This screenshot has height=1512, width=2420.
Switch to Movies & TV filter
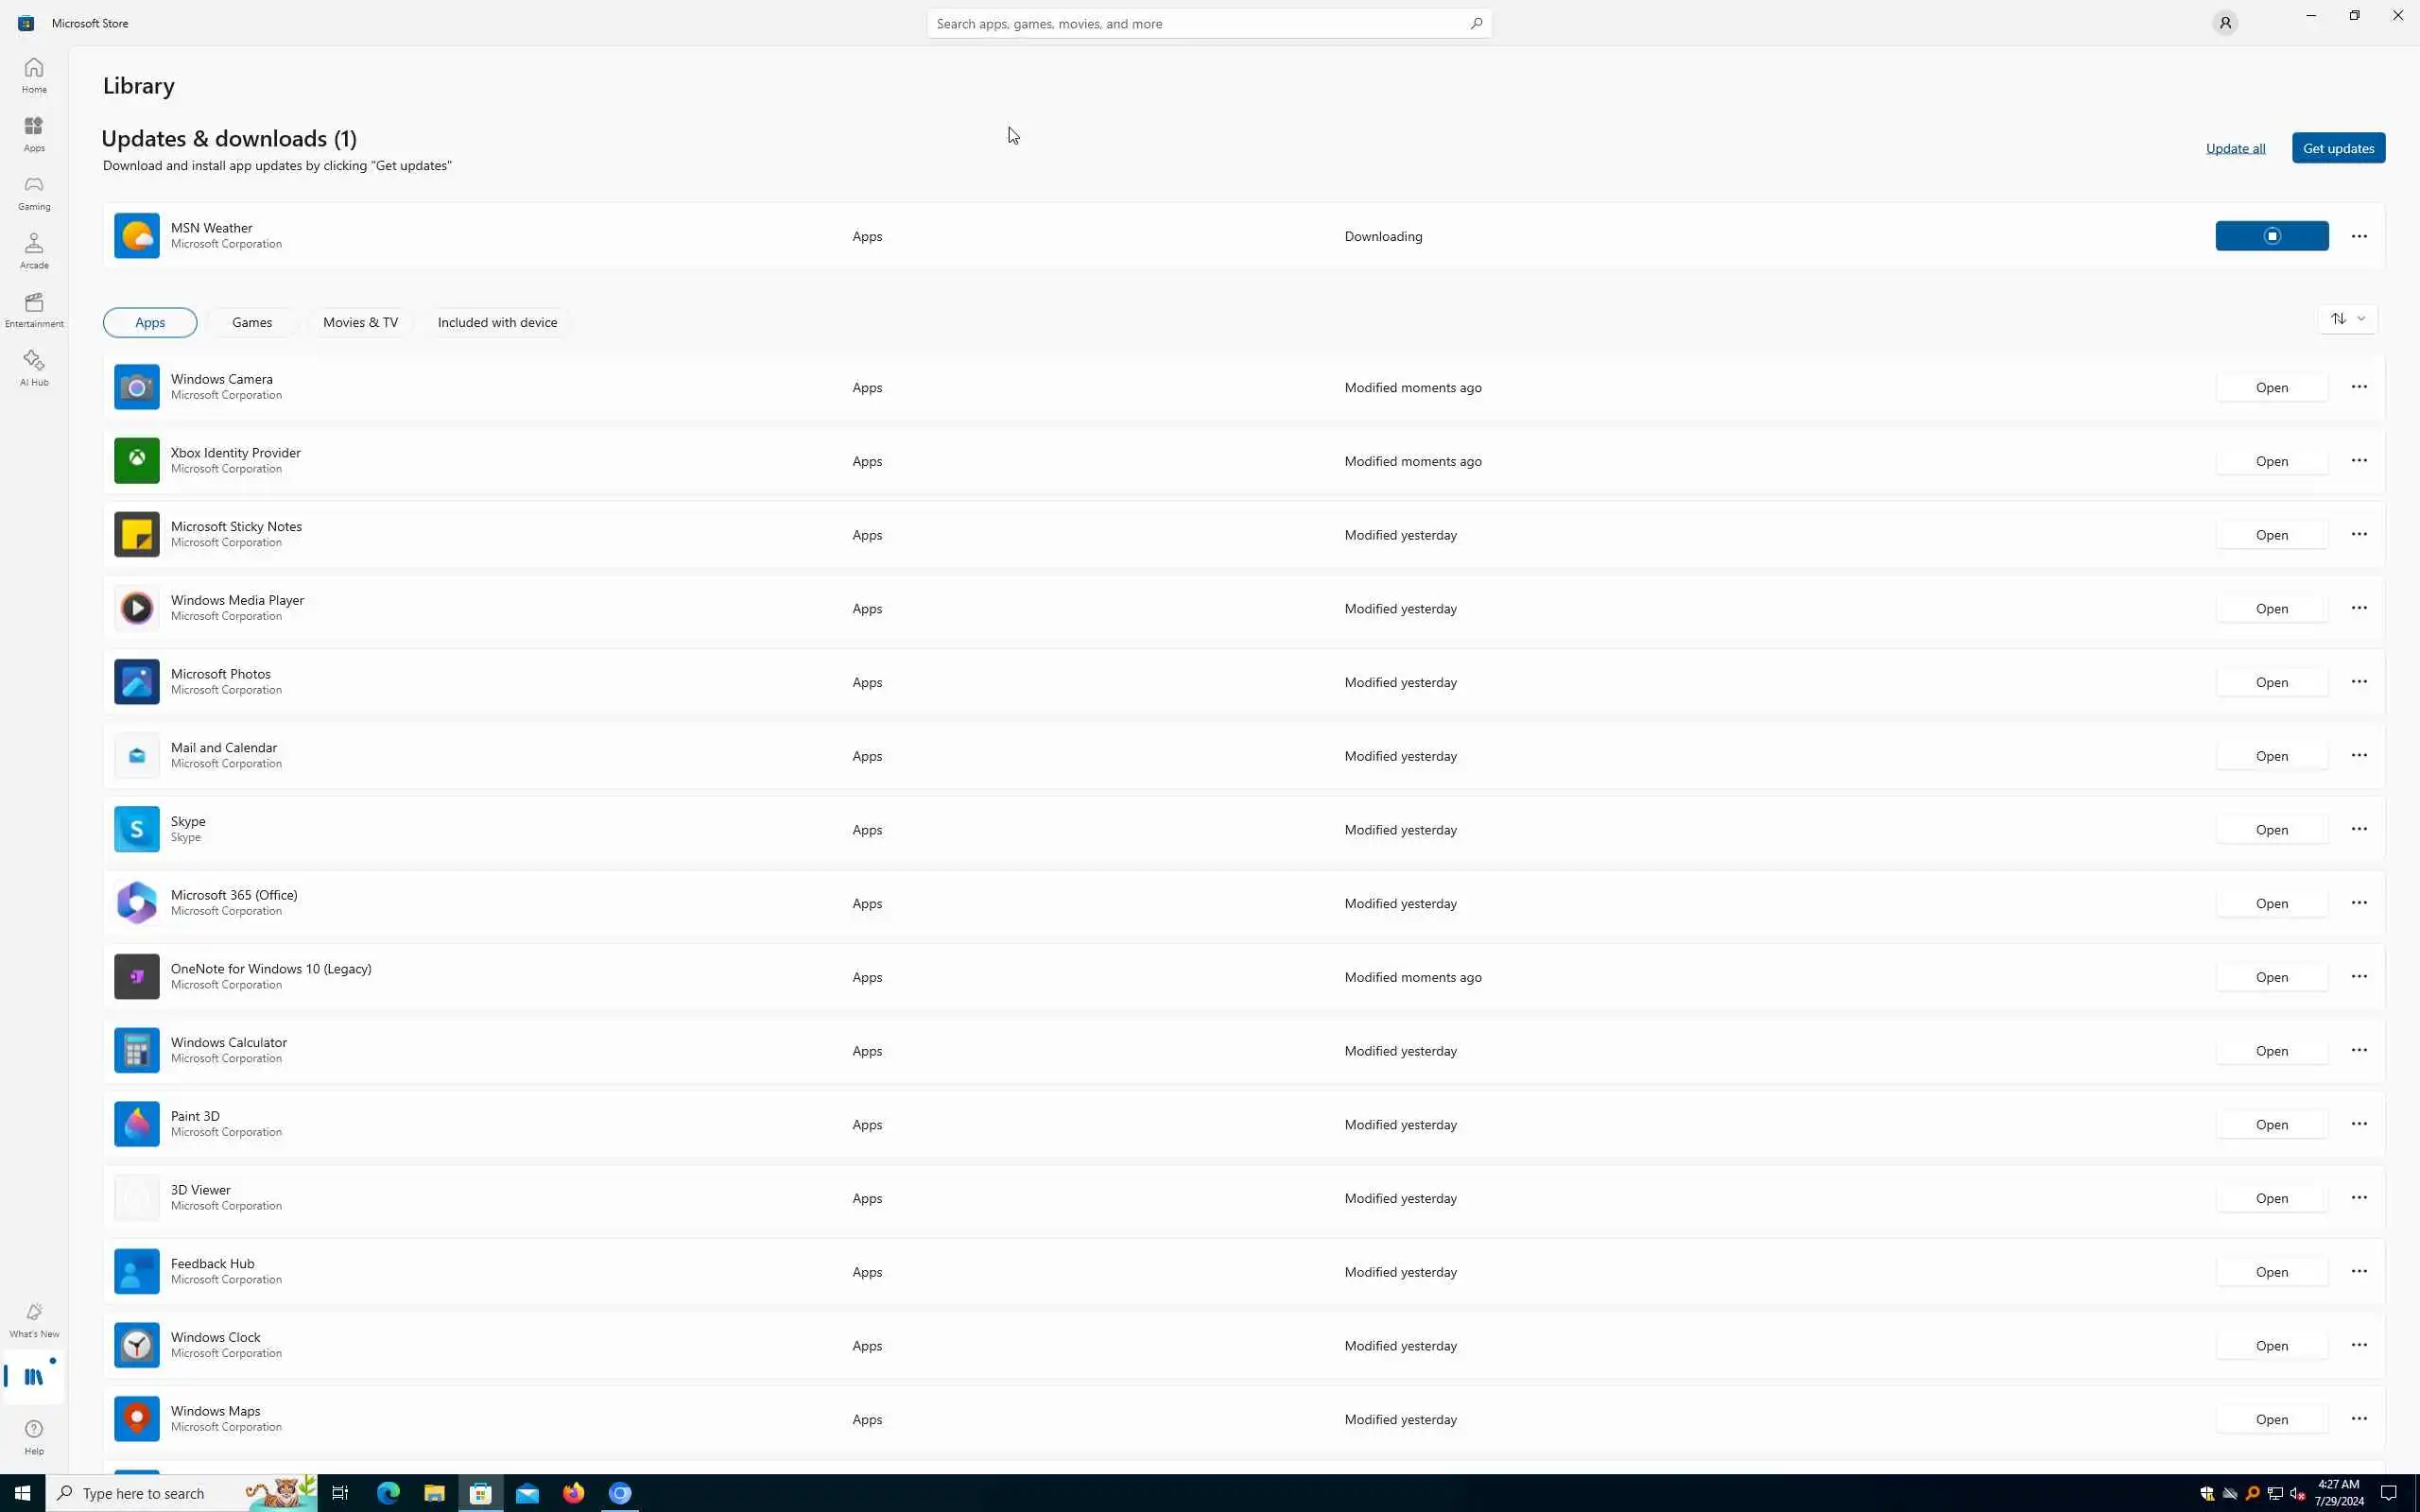point(360,322)
